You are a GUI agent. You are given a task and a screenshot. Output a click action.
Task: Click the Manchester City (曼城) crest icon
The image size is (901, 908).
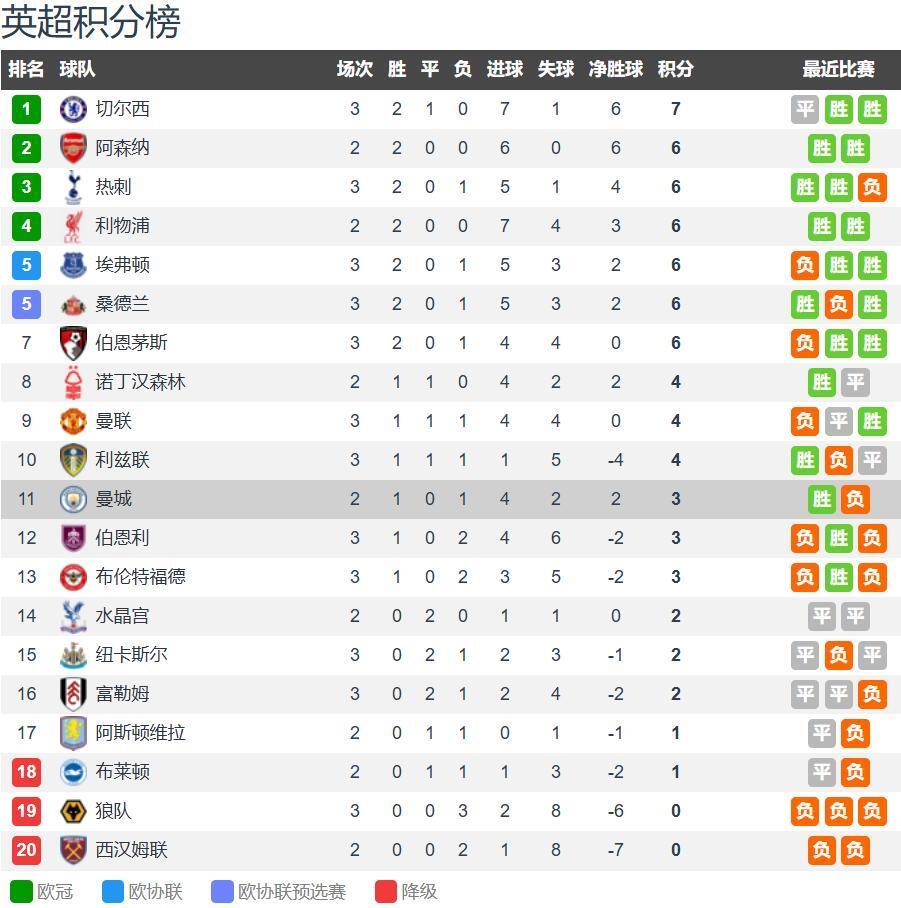[x=73, y=499]
